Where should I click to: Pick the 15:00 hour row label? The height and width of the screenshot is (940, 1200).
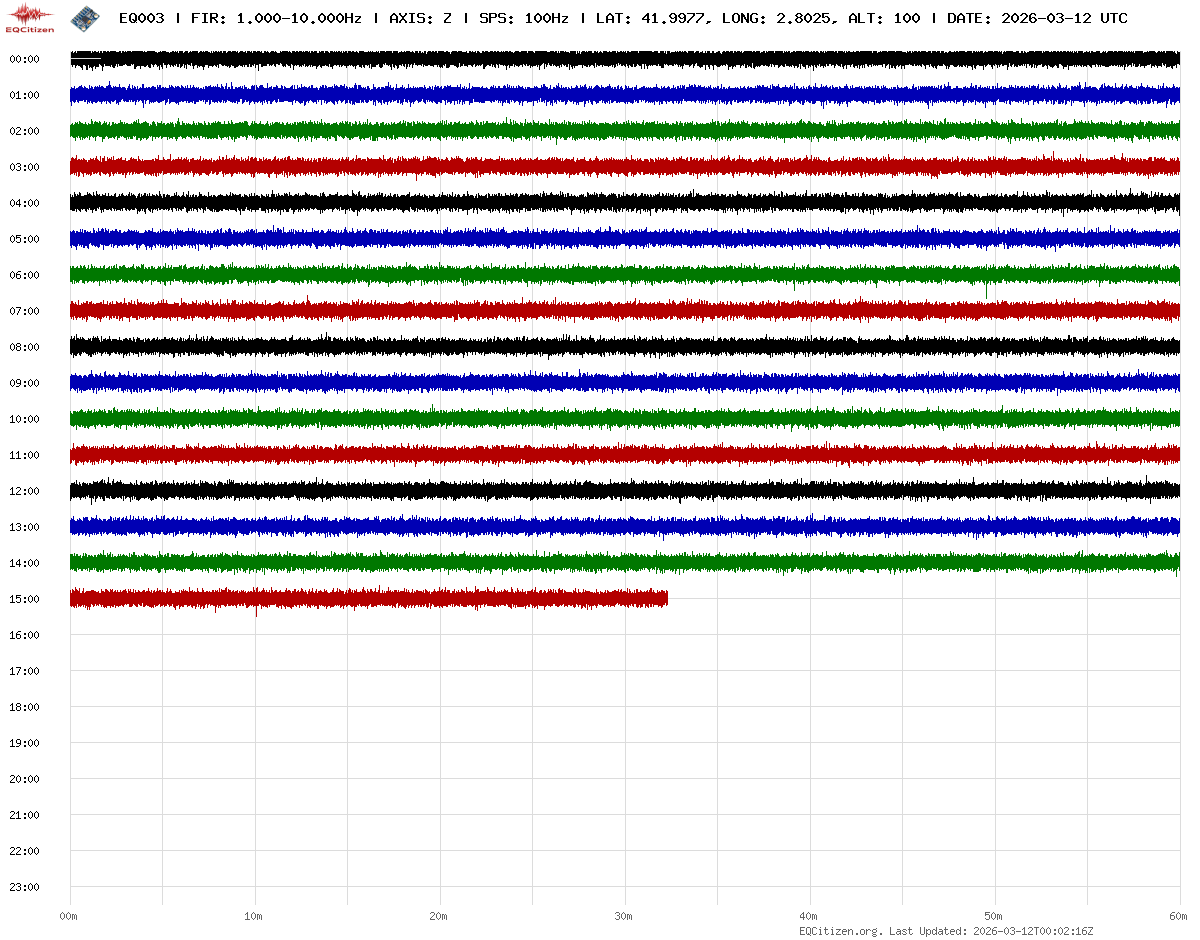pyautogui.click(x=24, y=600)
